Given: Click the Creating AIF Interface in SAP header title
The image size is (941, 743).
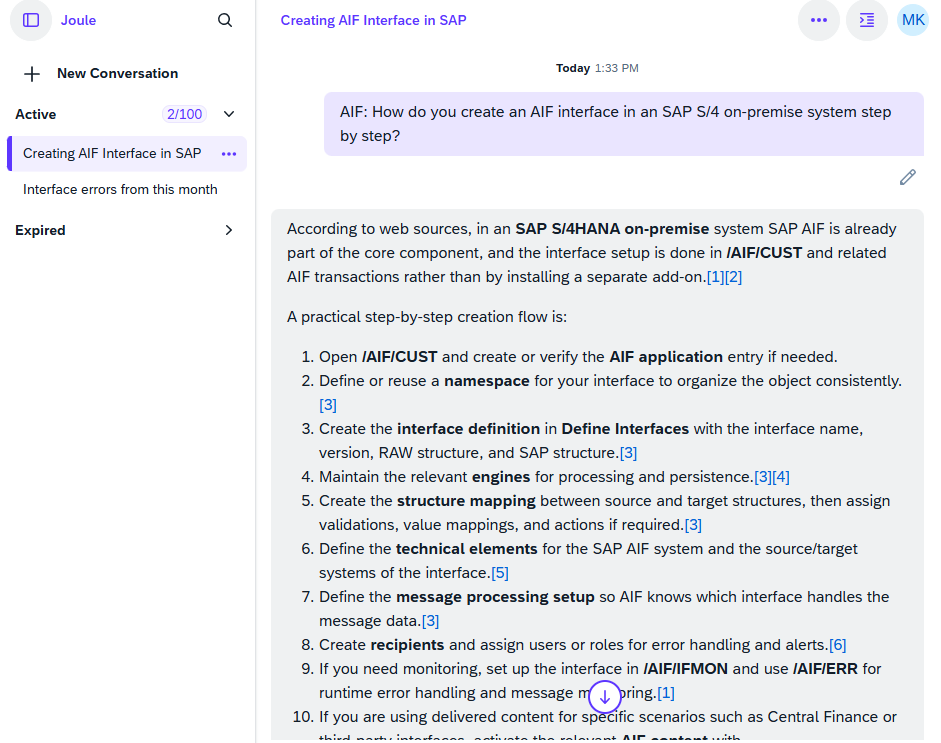Looking at the screenshot, I should click(373, 20).
